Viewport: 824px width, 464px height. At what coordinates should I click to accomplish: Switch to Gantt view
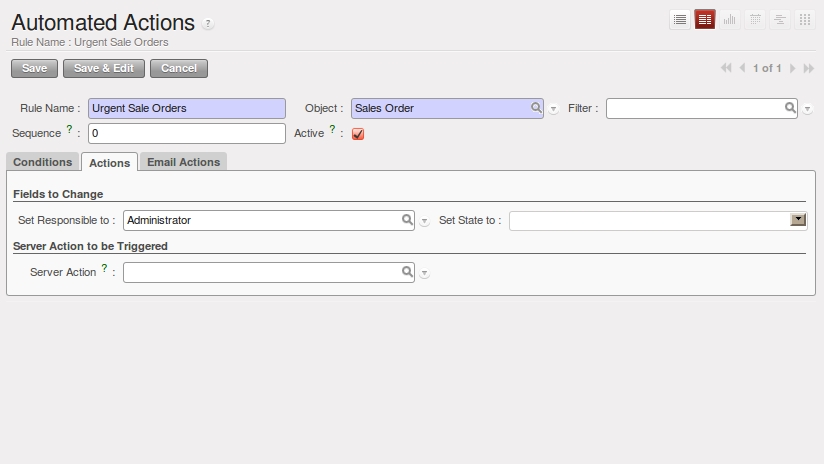click(x=780, y=19)
